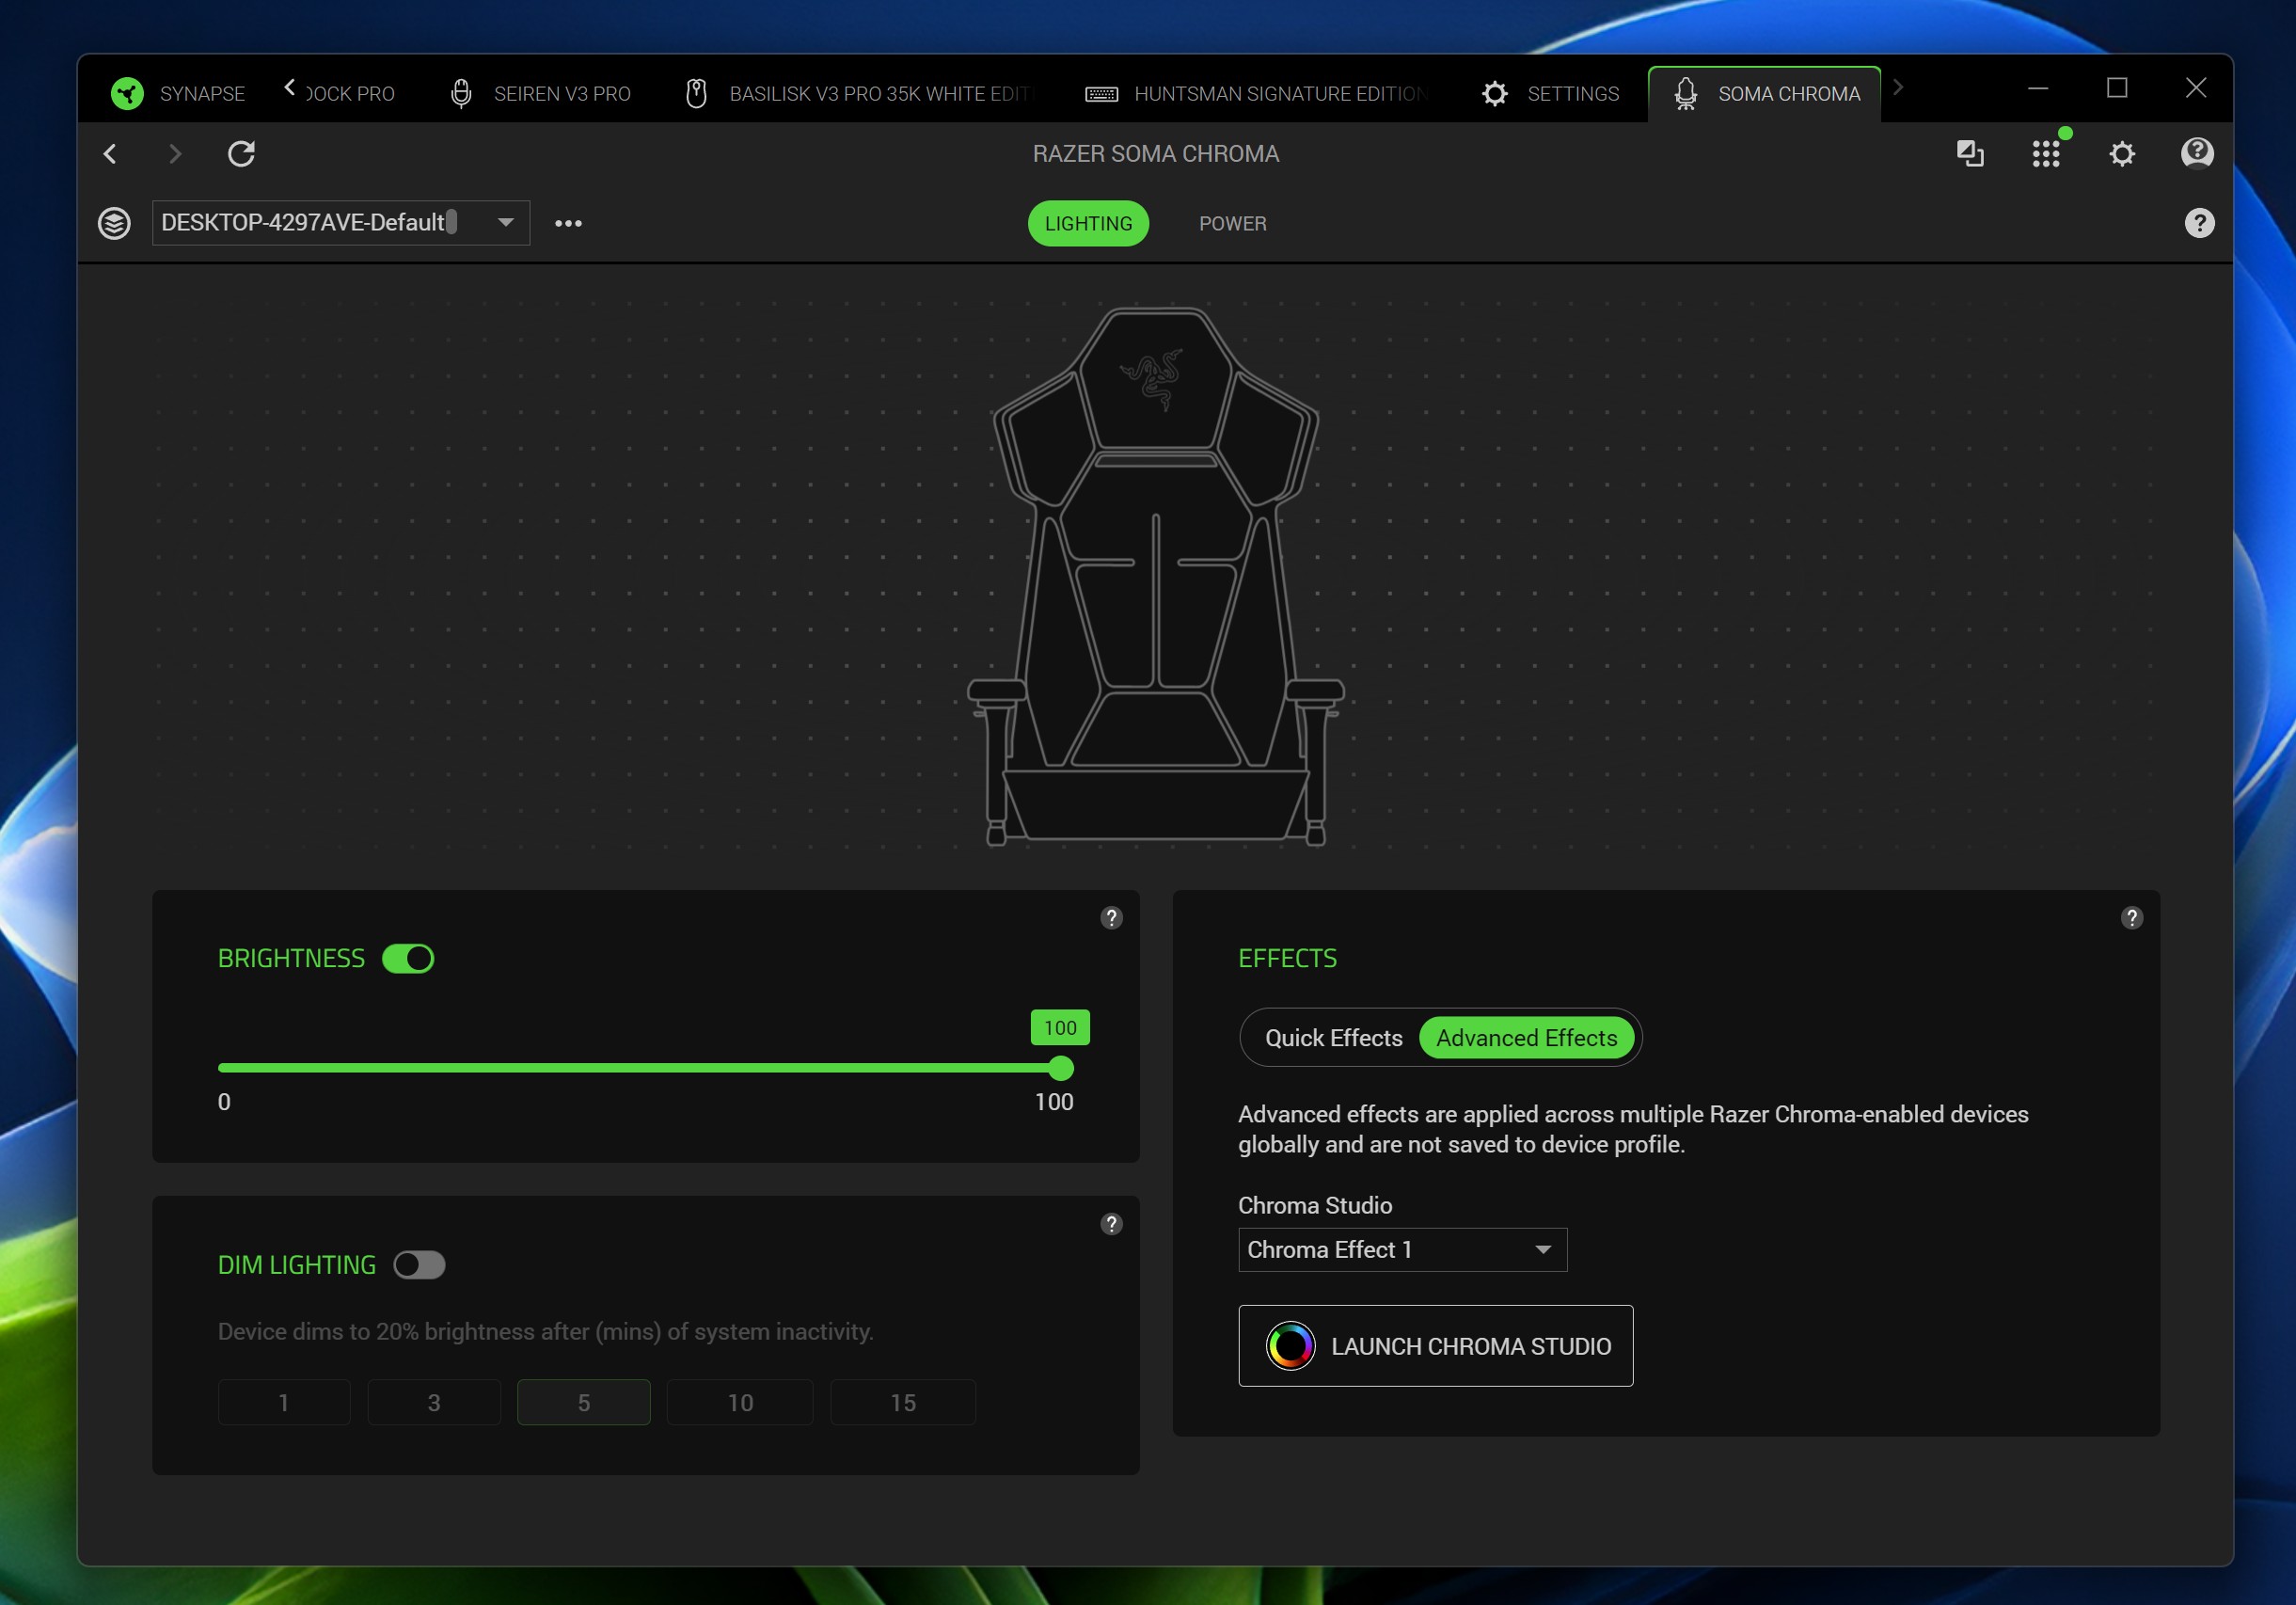Image resolution: width=2296 pixels, height=1605 pixels.
Task: Go back with the back arrow
Action: point(111,154)
